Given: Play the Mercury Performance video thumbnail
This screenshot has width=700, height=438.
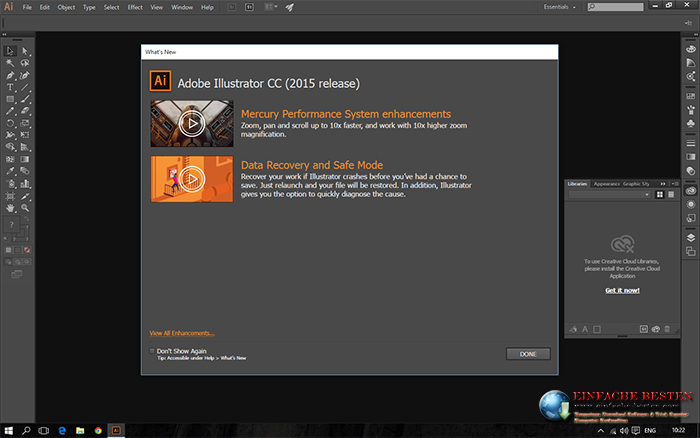Looking at the screenshot, I should tap(192, 123).
